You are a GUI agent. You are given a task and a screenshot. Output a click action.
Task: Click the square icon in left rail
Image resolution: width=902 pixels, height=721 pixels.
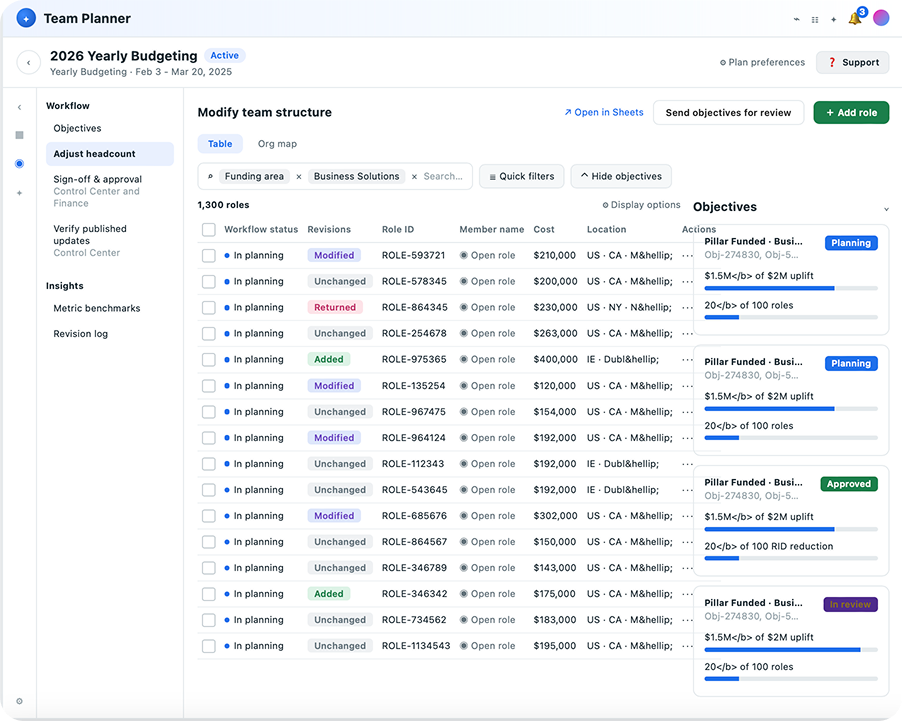(x=20, y=135)
